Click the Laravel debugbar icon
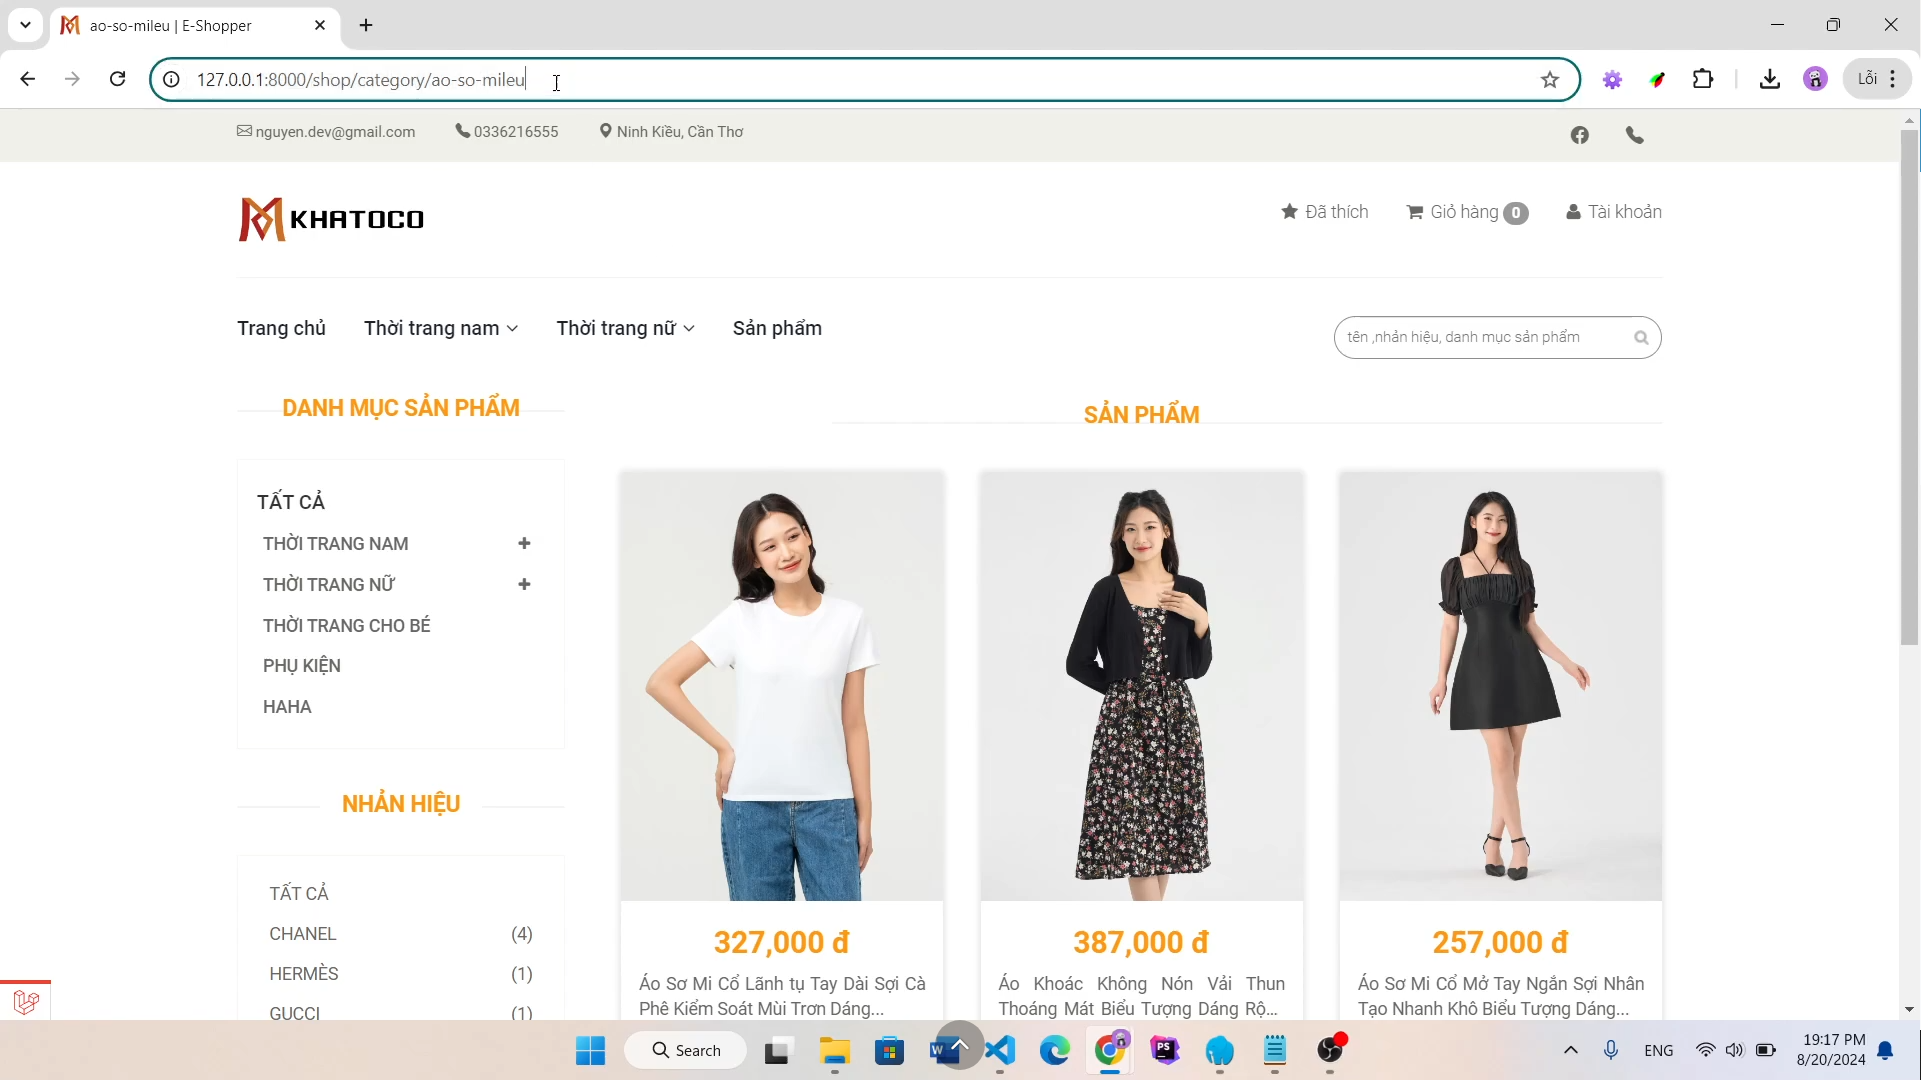This screenshot has width=1921, height=1080. [x=26, y=1001]
